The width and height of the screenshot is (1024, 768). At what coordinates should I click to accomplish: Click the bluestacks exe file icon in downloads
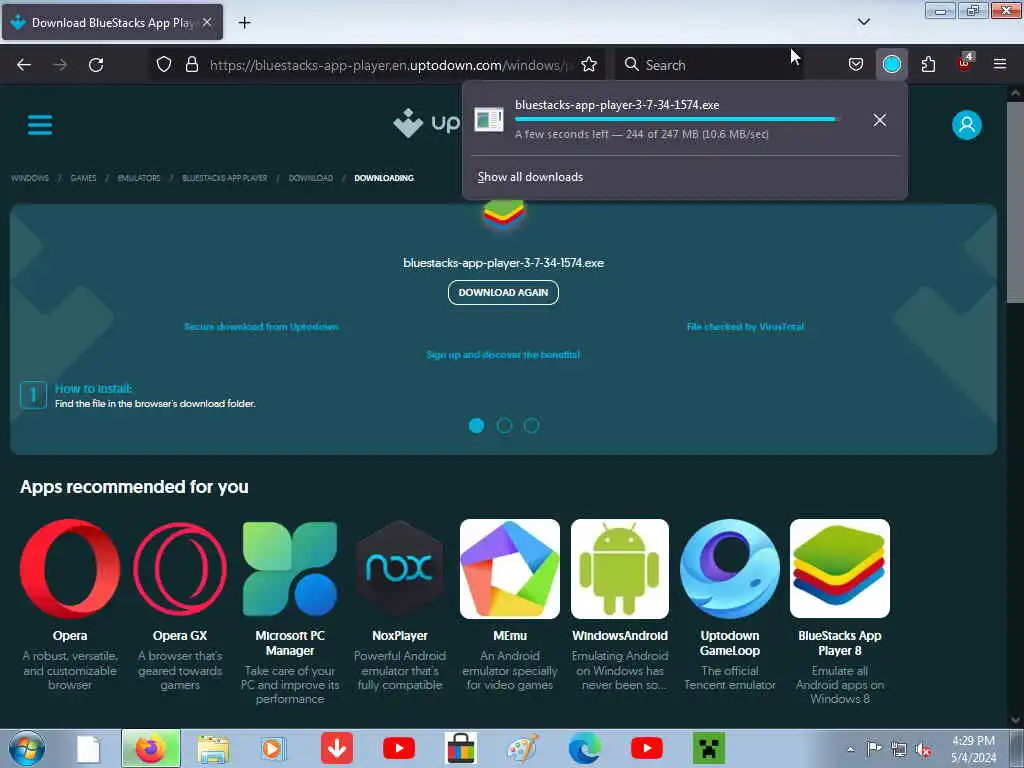point(488,120)
